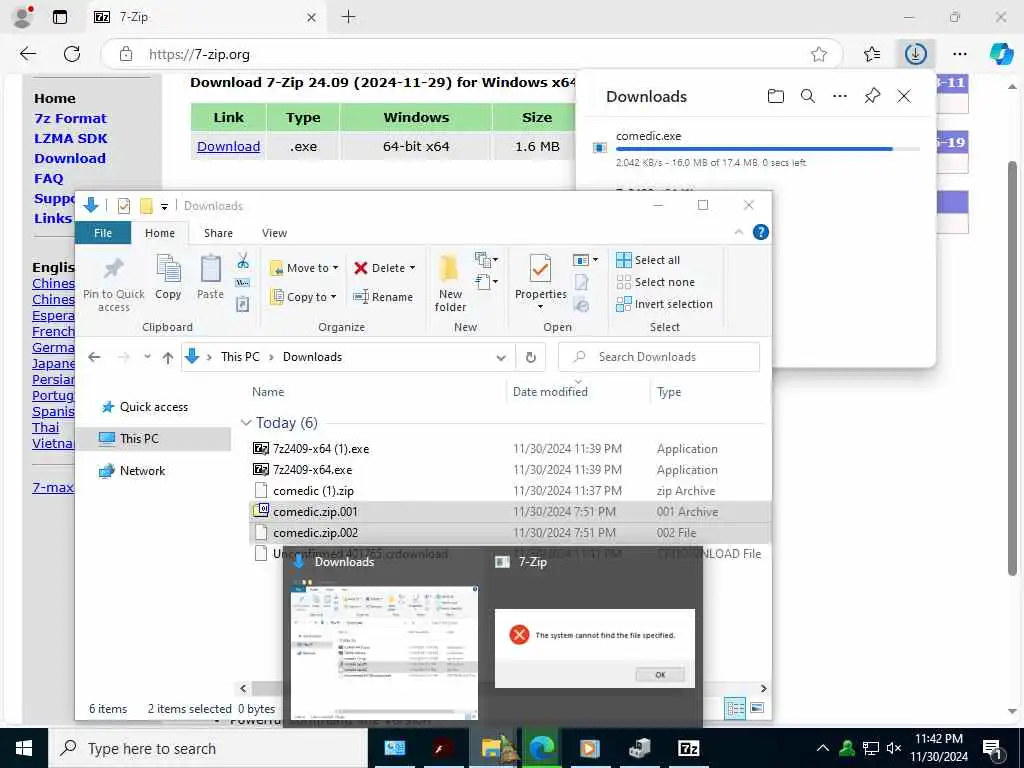The height and width of the screenshot is (768, 1024).
Task: Click Select all in the ribbon
Action: pos(648,260)
